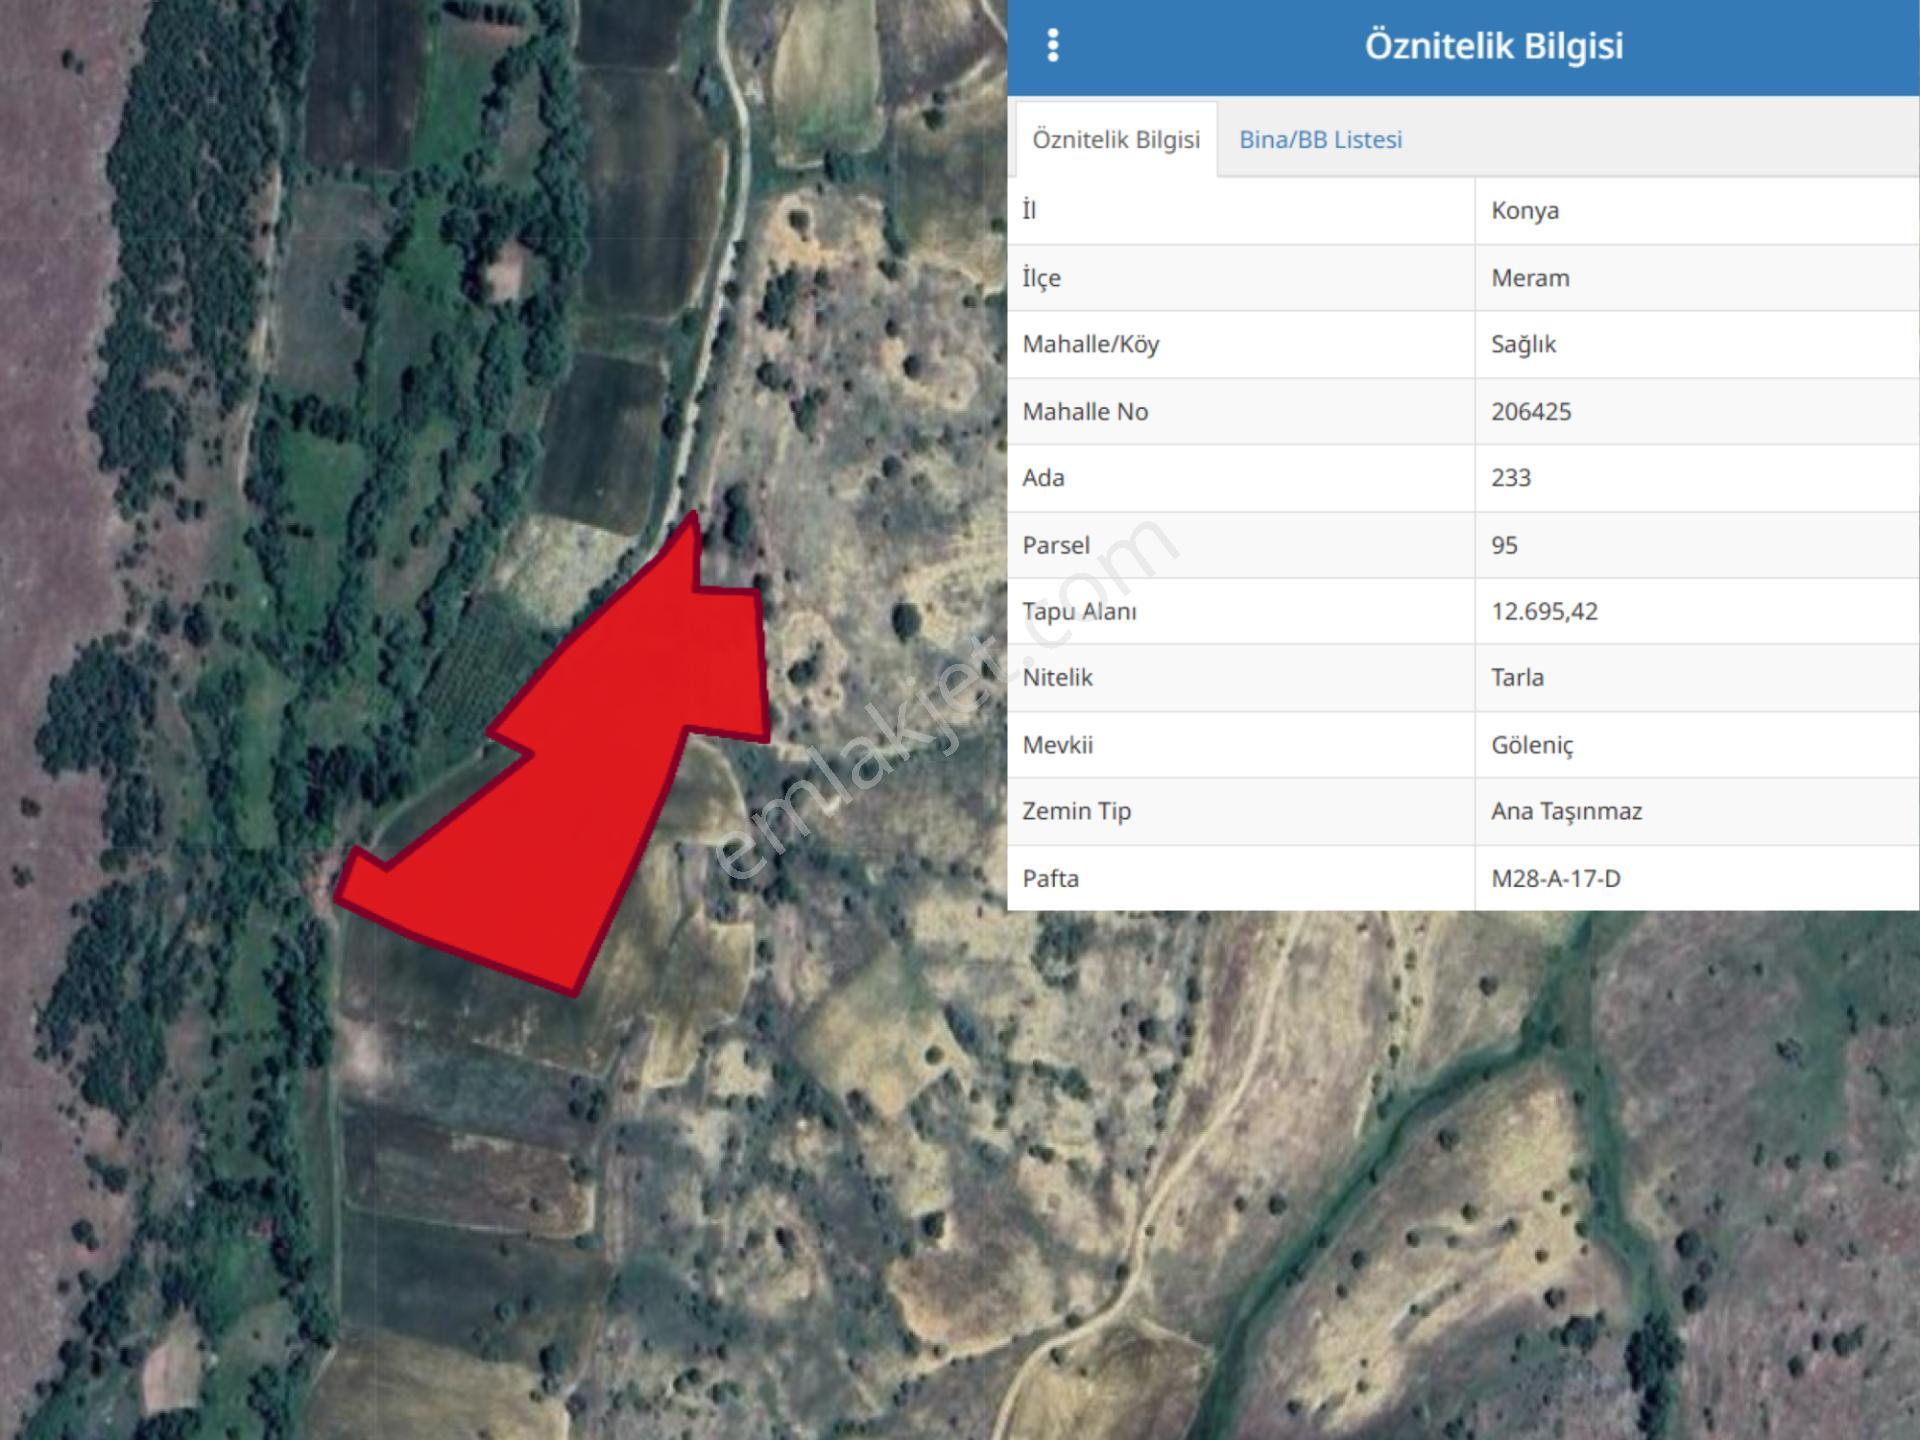Click the Mahalle/Köy label cell
This screenshot has height=1440, width=1920.
(1241, 345)
